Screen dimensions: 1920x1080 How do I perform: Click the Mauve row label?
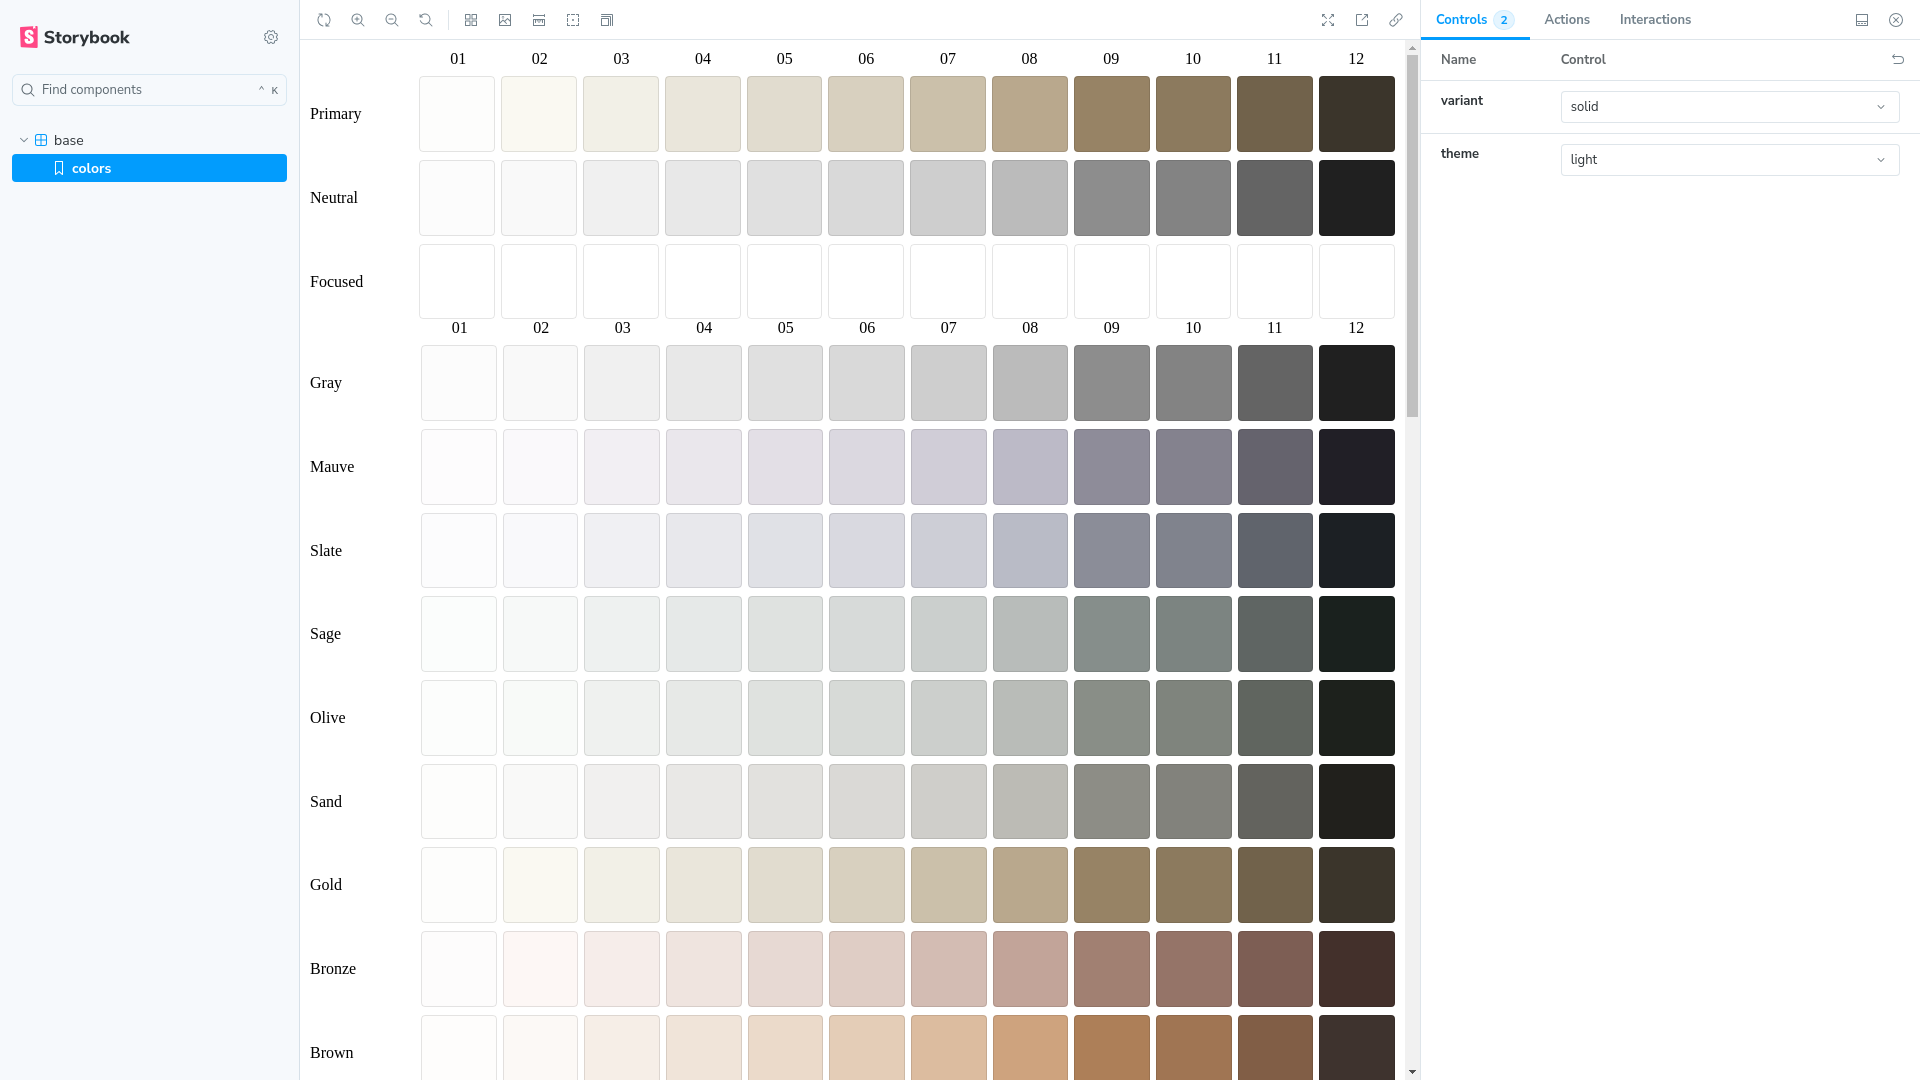point(332,467)
